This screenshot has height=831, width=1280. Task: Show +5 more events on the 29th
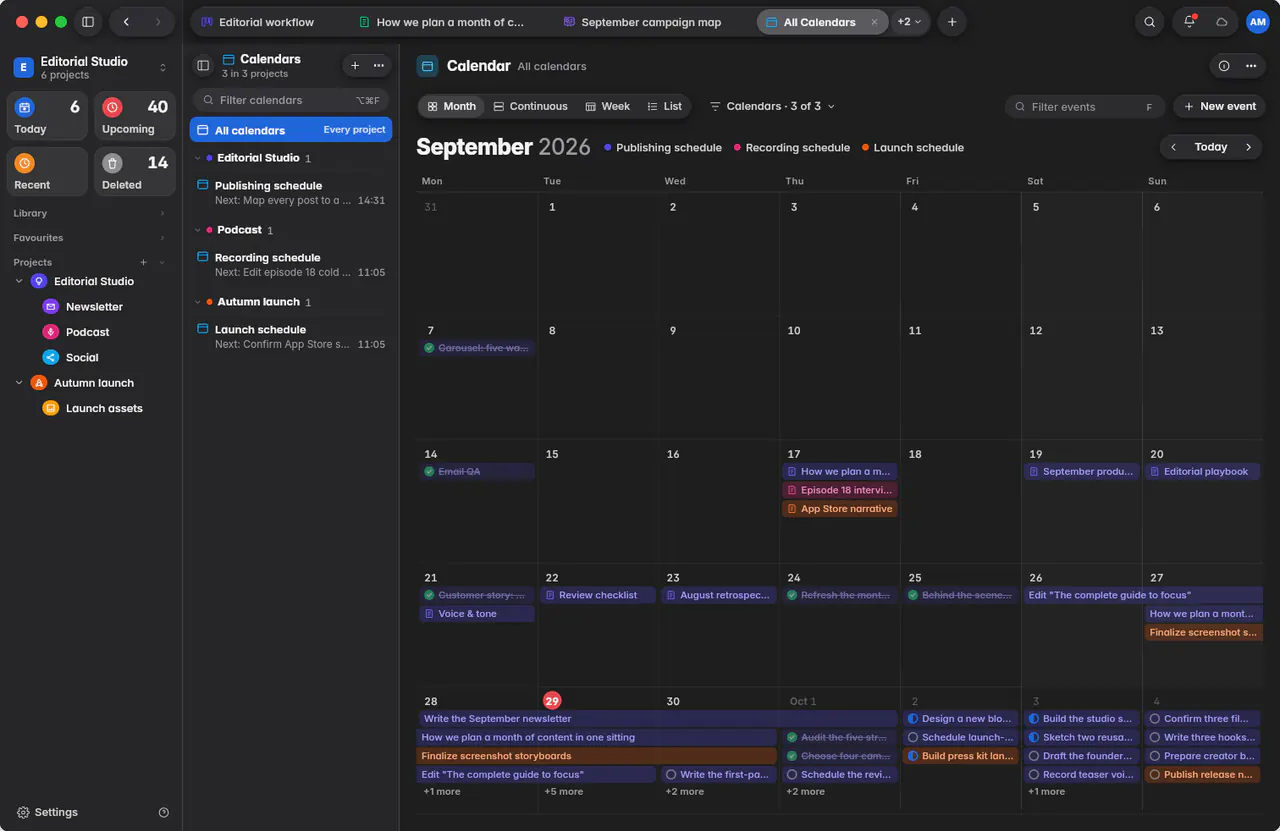563,791
